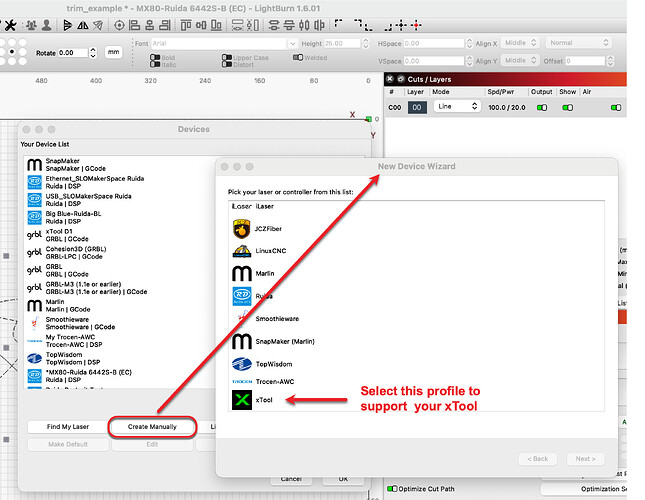This screenshot has height=500, width=645.
Task: Click the Height value stepper
Action: (366, 44)
